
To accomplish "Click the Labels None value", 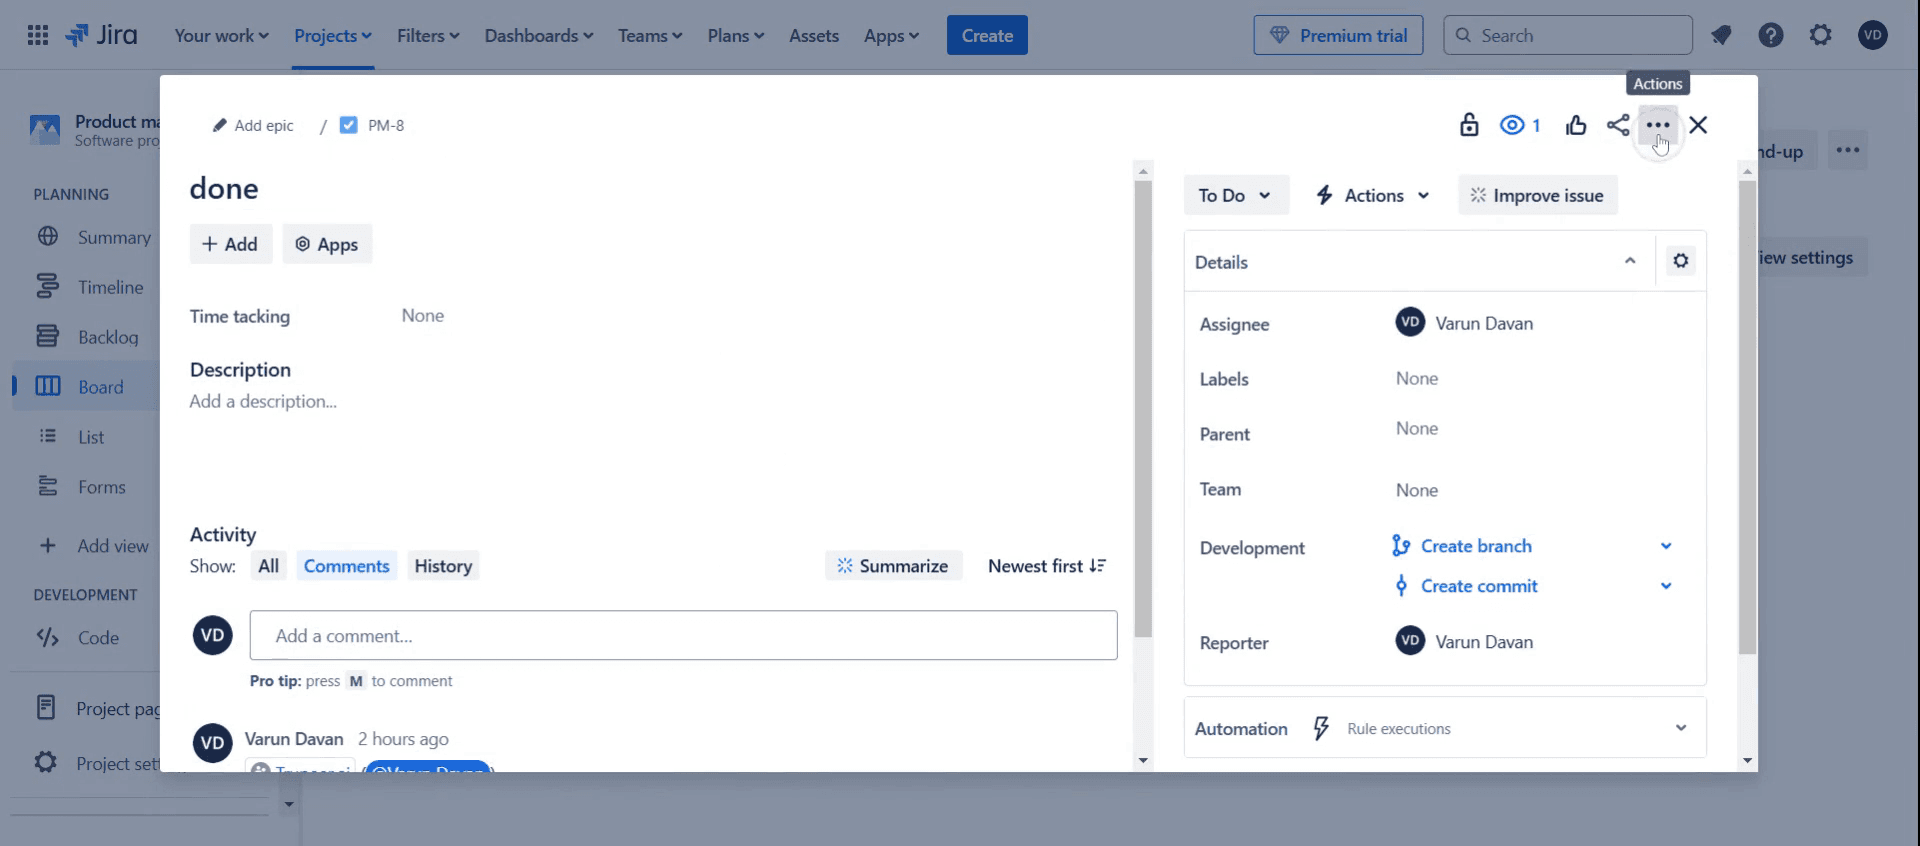I will (1417, 379).
